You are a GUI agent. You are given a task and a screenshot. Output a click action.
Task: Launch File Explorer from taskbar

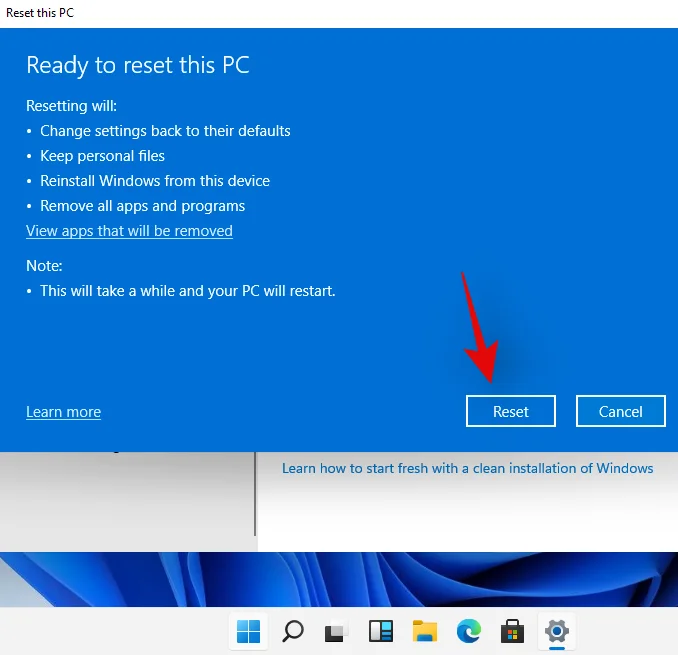pos(425,631)
